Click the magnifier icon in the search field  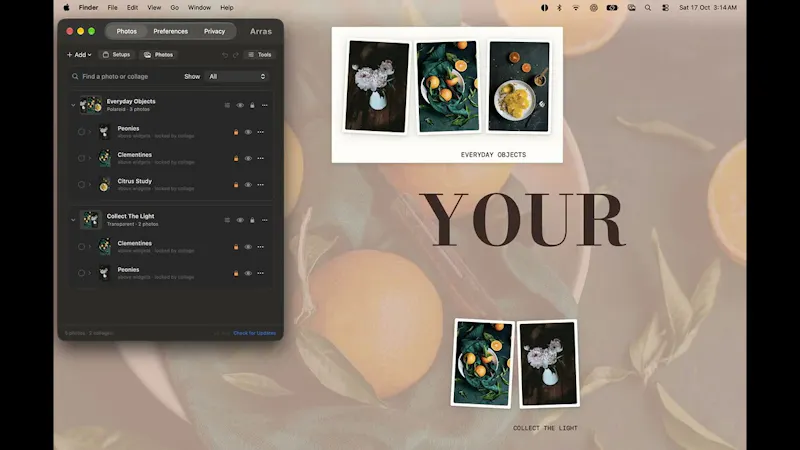point(75,77)
